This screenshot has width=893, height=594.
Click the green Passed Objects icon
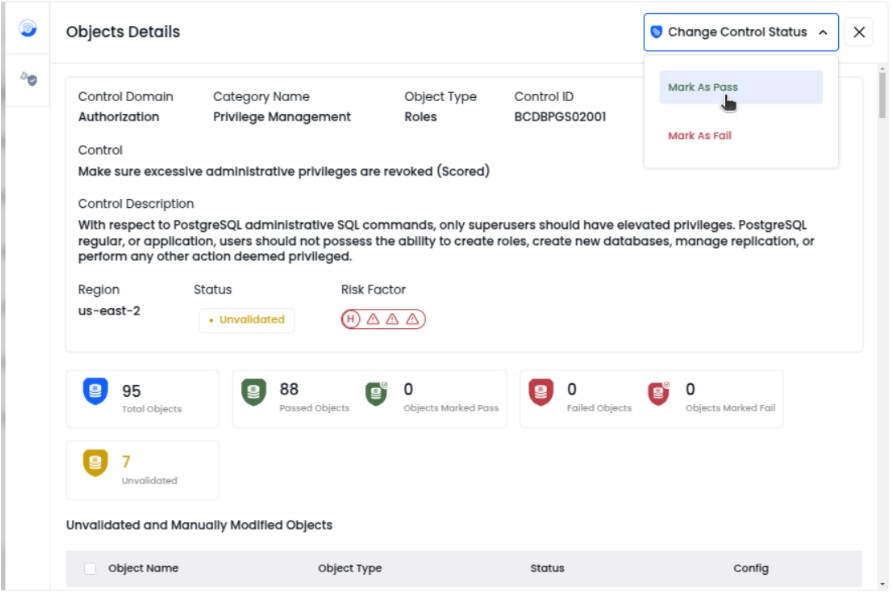tap(255, 392)
